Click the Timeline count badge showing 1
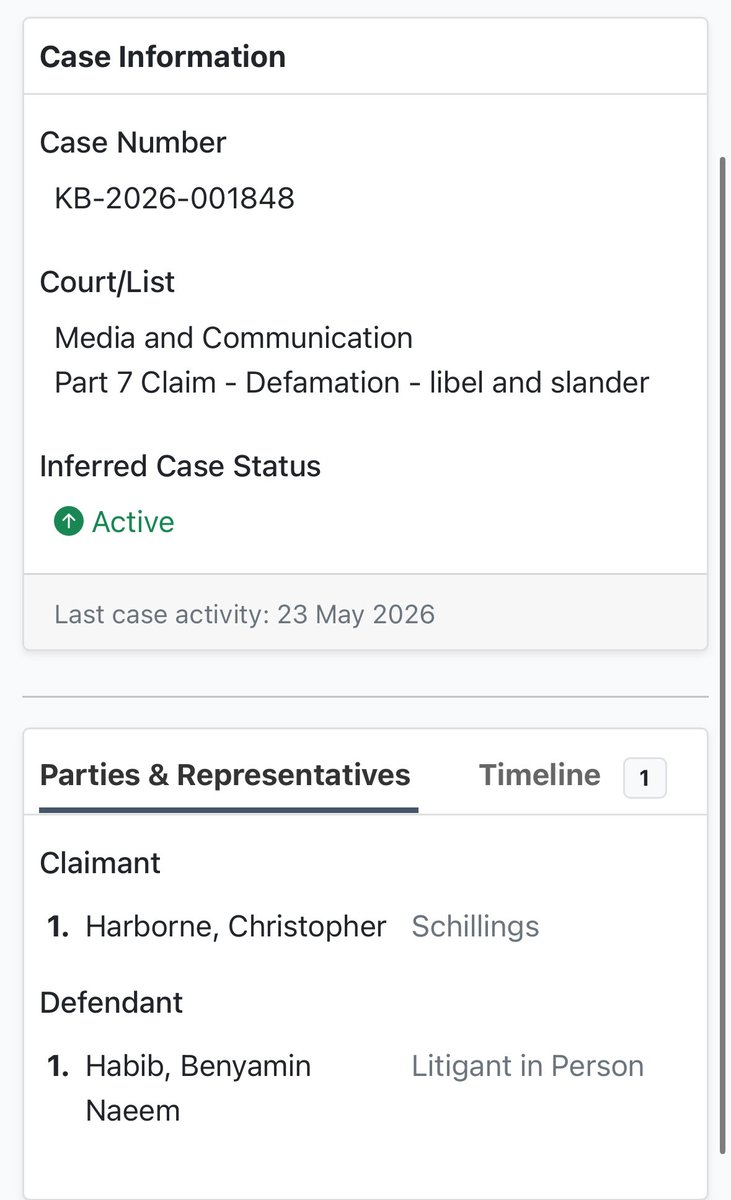The width and height of the screenshot is (731, 1200). click(645, 778)
